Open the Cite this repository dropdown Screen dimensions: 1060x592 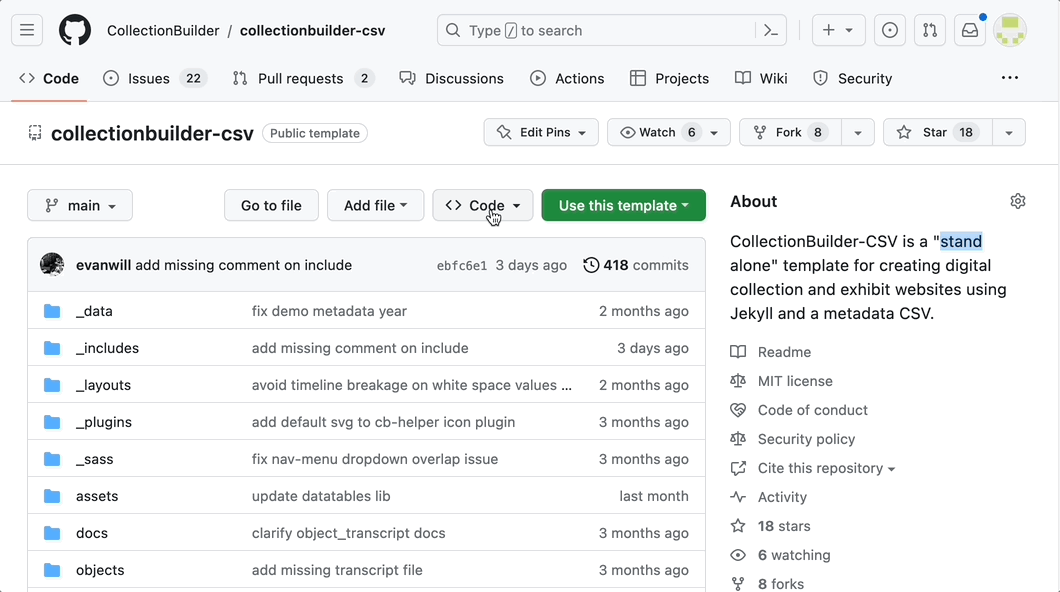tap(813, 468)
